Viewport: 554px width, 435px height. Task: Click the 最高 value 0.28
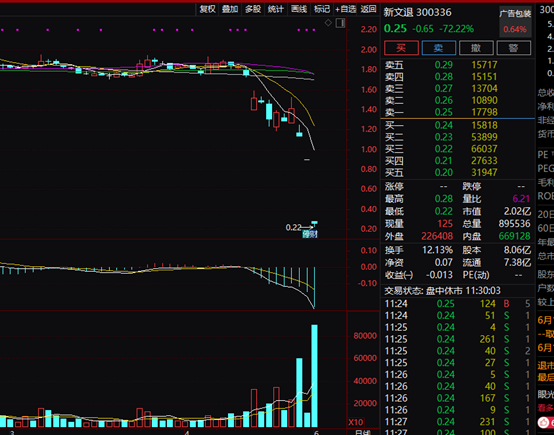click(x=443, y=199)
